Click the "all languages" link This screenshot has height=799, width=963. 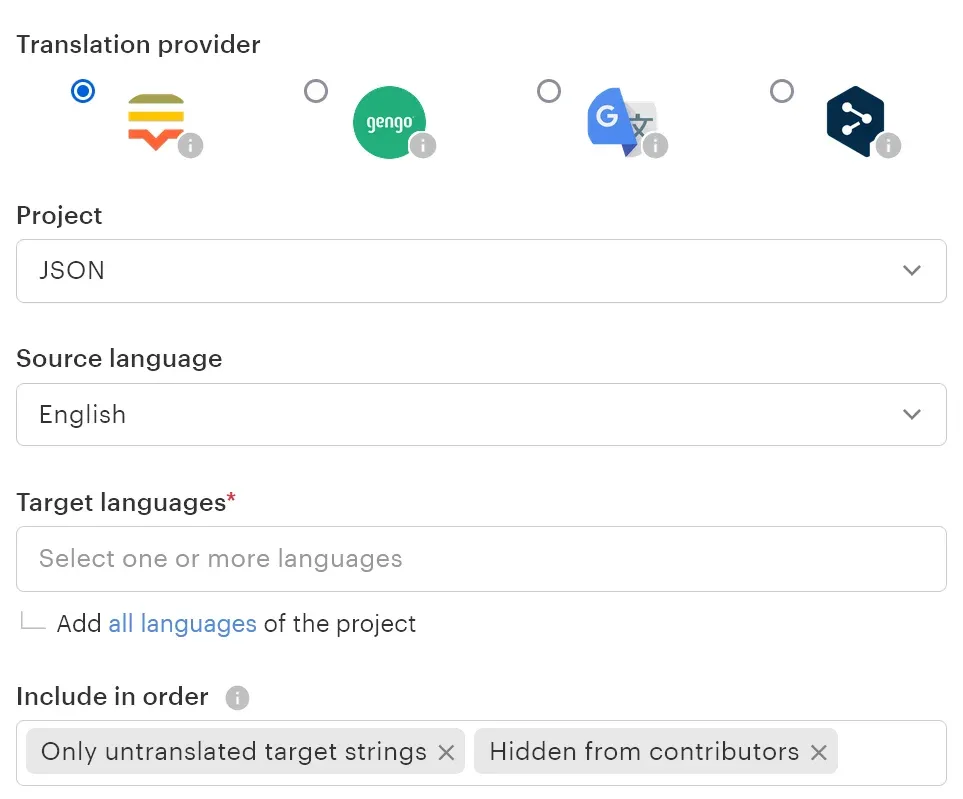click(x=182, y=624)
